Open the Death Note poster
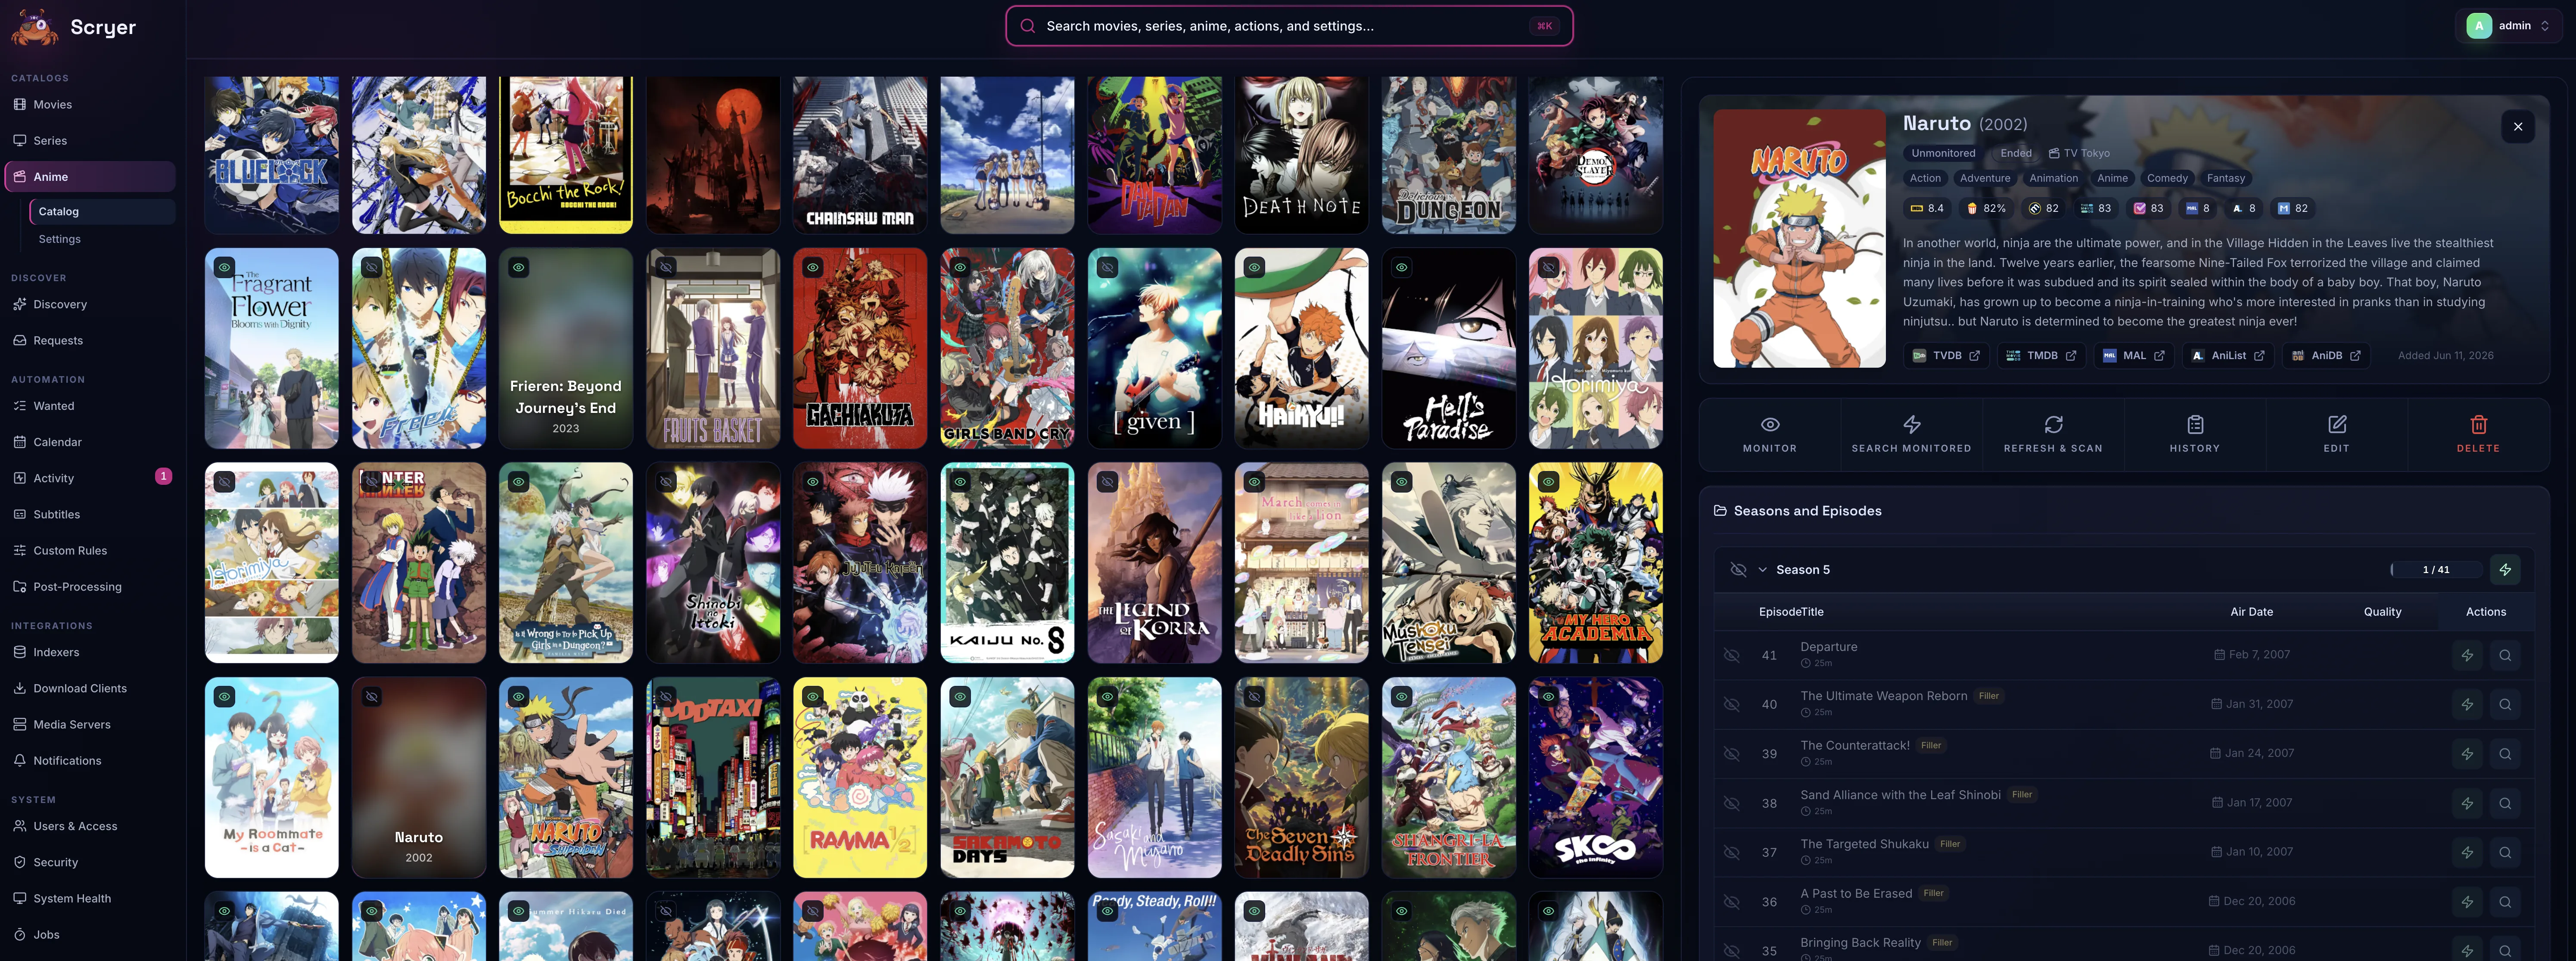 coord(1301,155)
